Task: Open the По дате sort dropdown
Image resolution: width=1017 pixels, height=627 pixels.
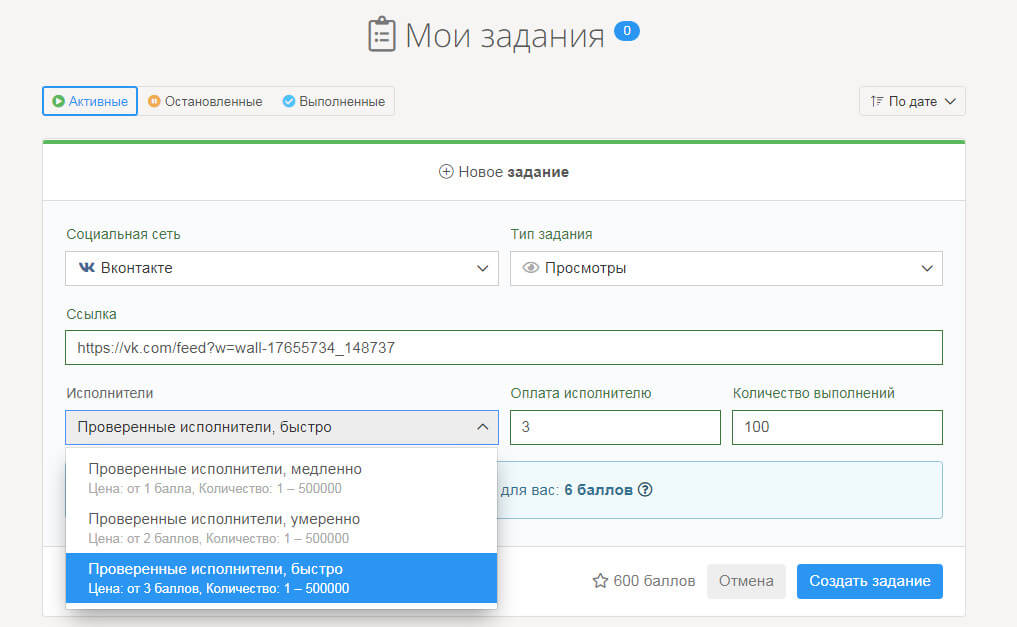Action: click(x=912, y=101)
